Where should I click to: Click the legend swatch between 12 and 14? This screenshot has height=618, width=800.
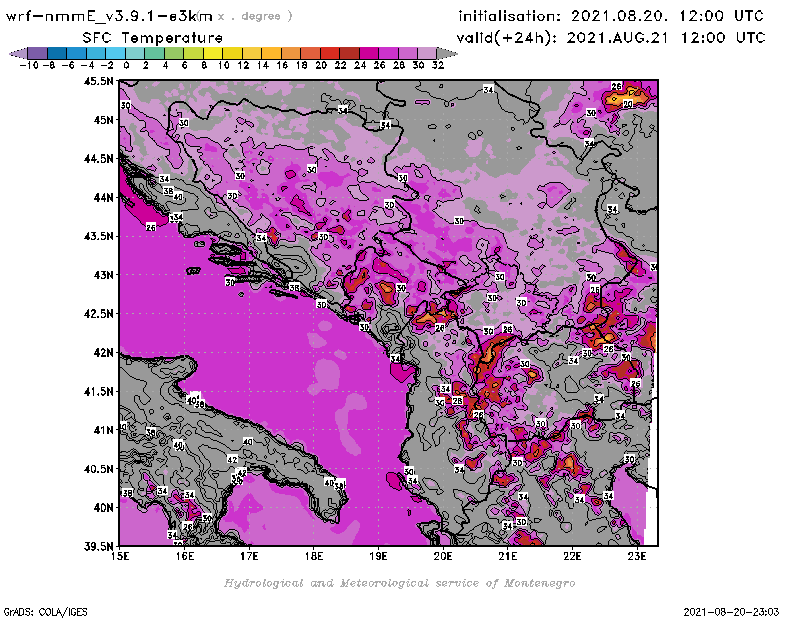coord(252,53)
